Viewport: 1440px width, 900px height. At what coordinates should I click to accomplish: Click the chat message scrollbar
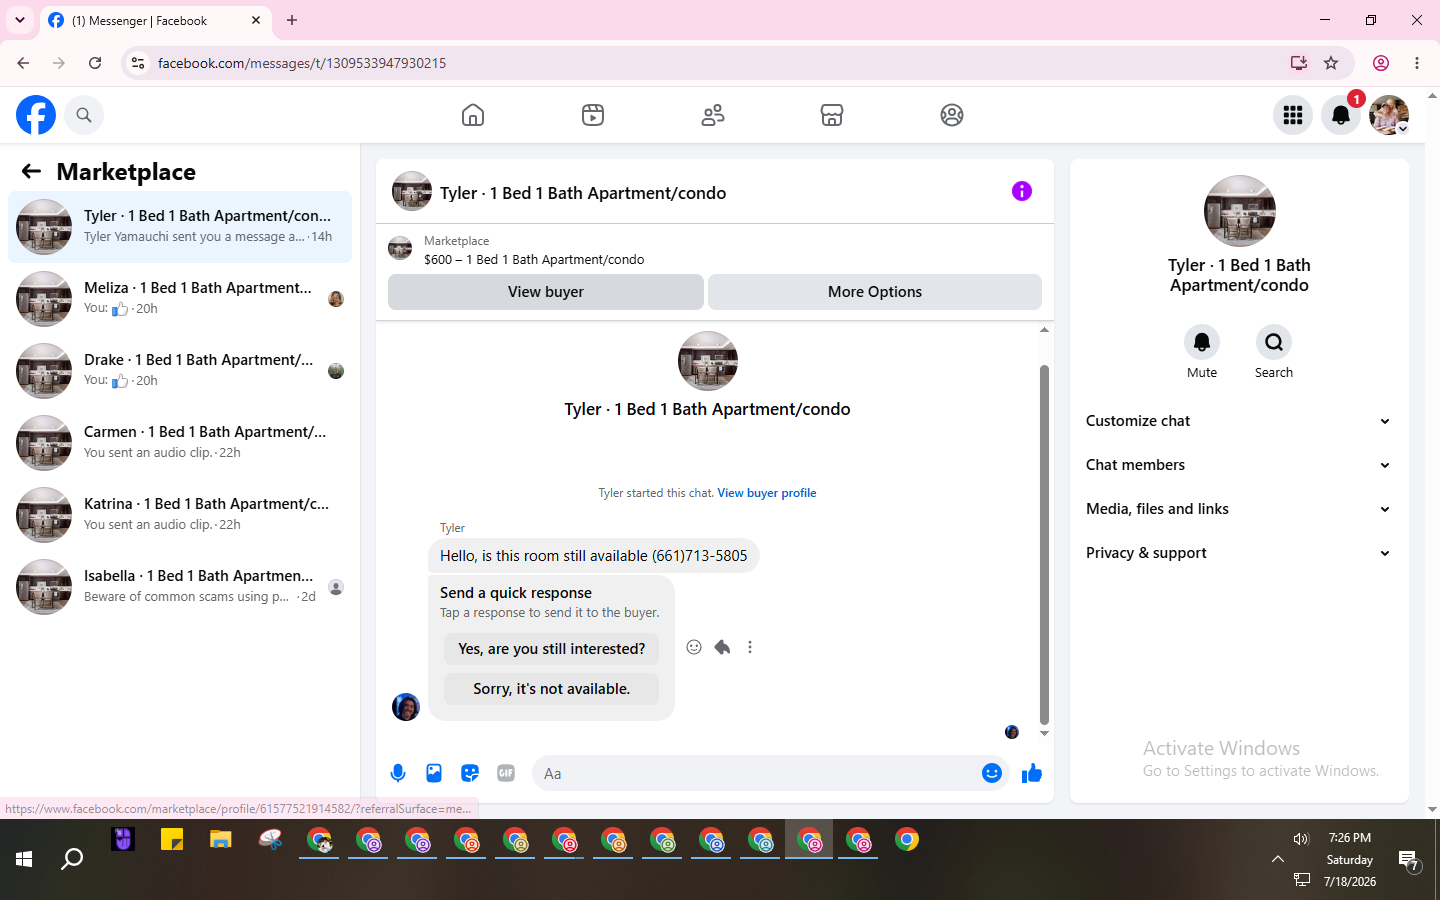(x=1044, y=545)
